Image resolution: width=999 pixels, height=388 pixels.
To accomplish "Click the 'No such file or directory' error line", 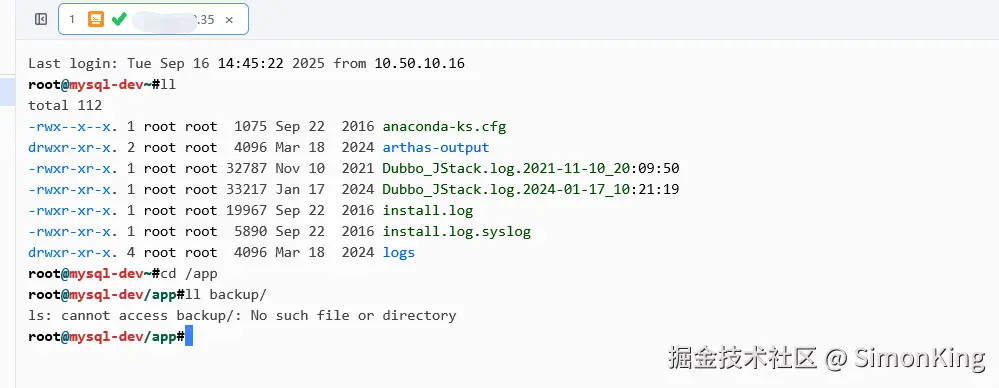I will pyautogui.click(x=242, y=316).
